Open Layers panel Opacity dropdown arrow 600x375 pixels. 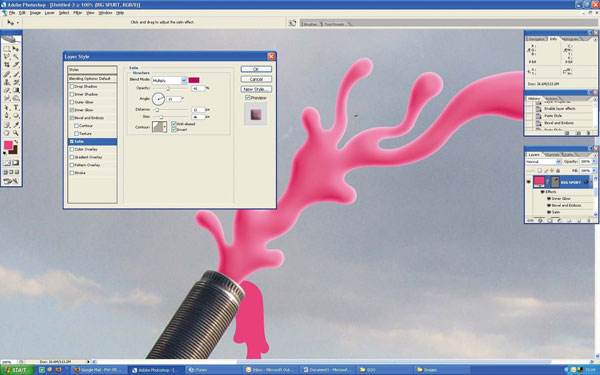[594, 162]
